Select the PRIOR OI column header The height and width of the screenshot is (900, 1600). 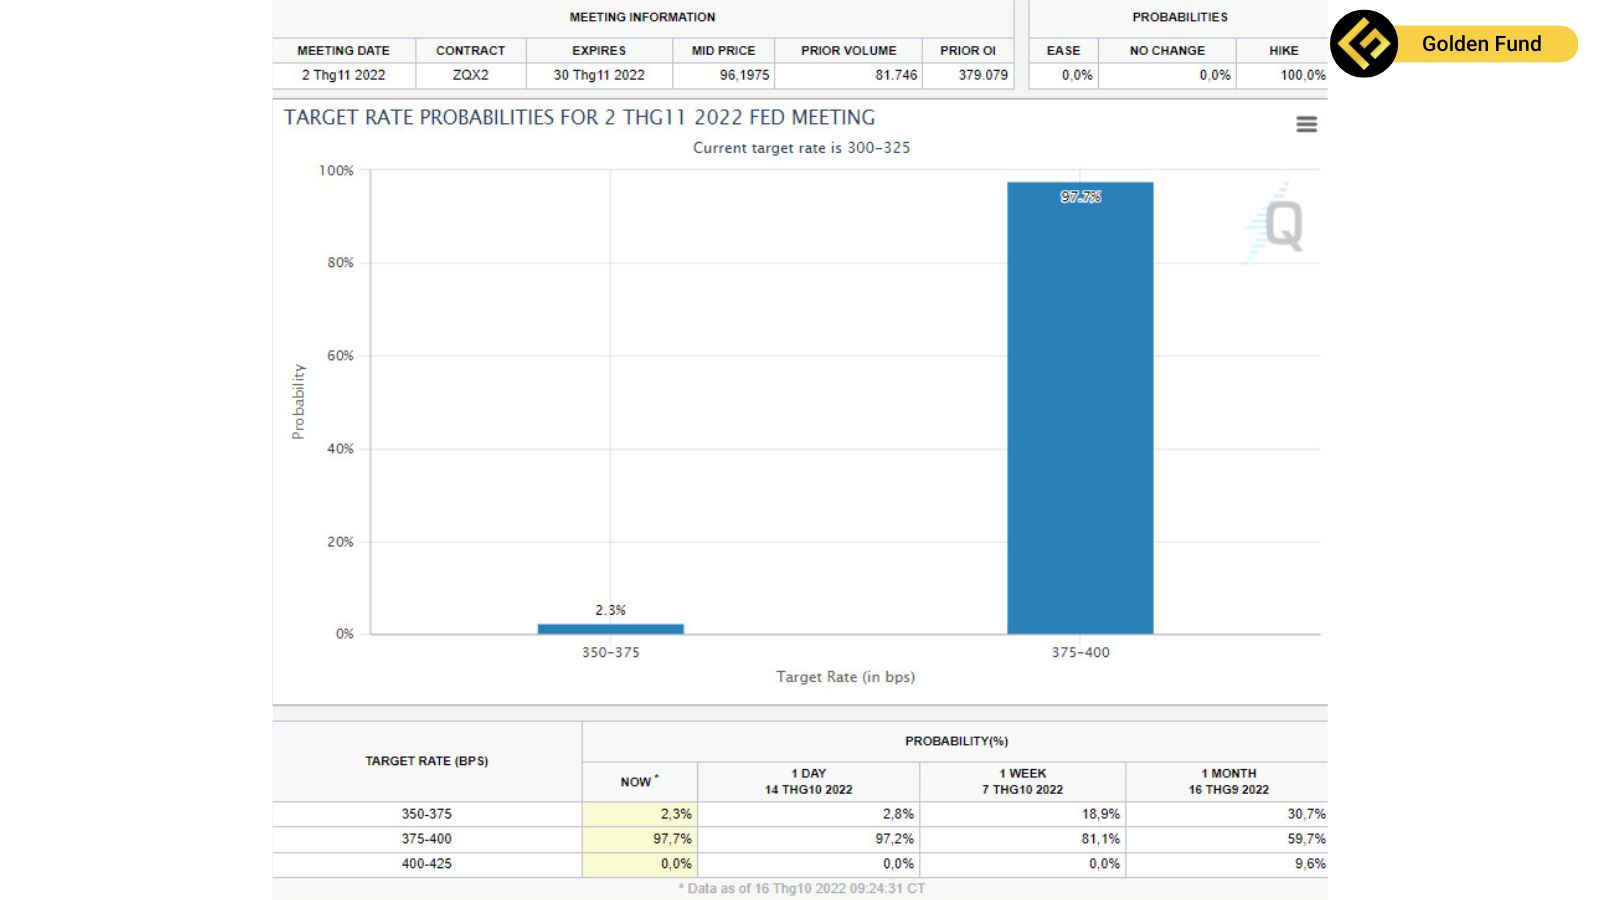(x=967, y=50)
